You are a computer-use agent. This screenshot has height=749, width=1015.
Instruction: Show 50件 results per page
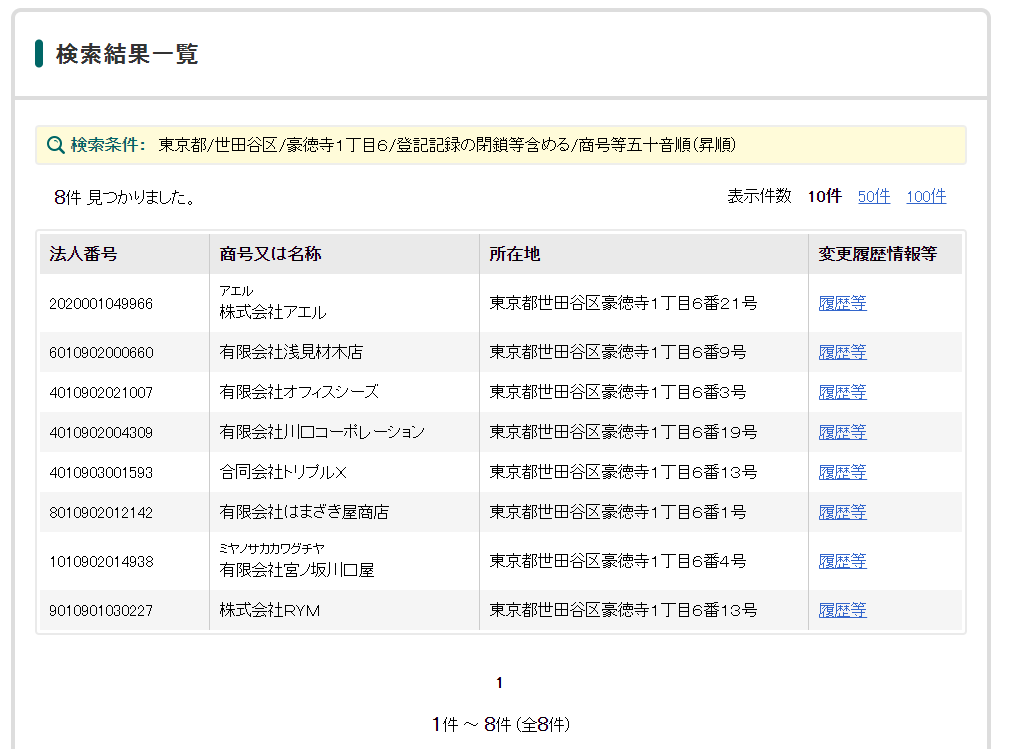[x=874, y=196]
